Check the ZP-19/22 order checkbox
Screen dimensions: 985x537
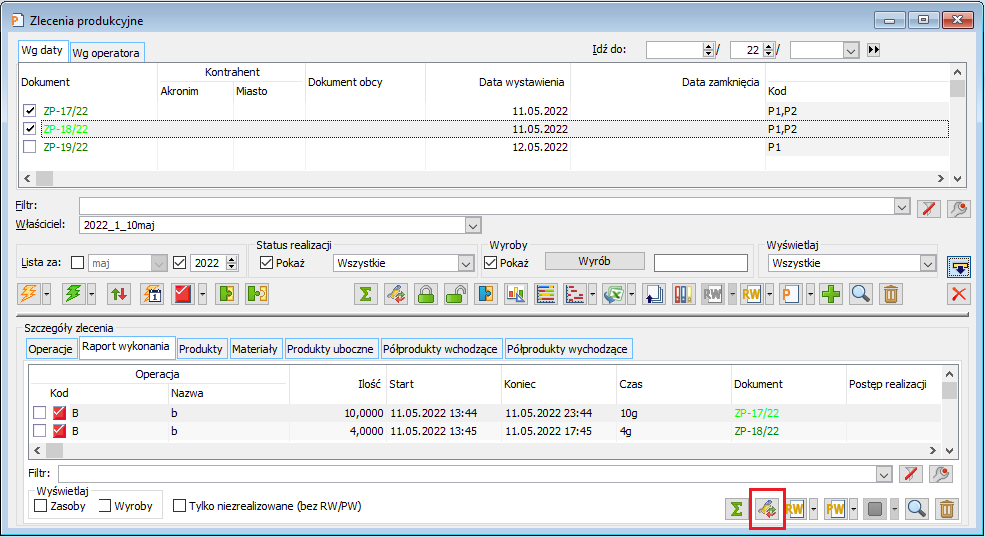30,147
